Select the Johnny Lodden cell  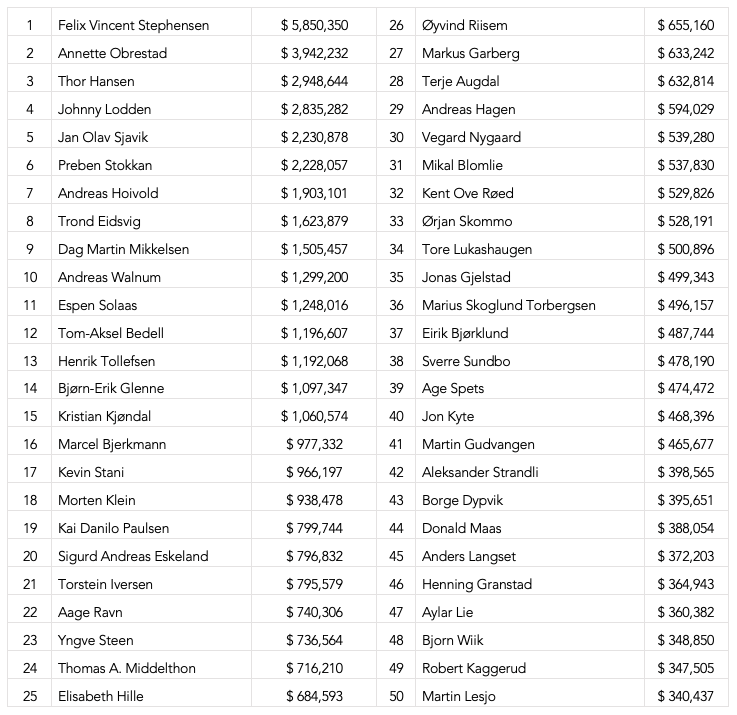click(104, 109)
